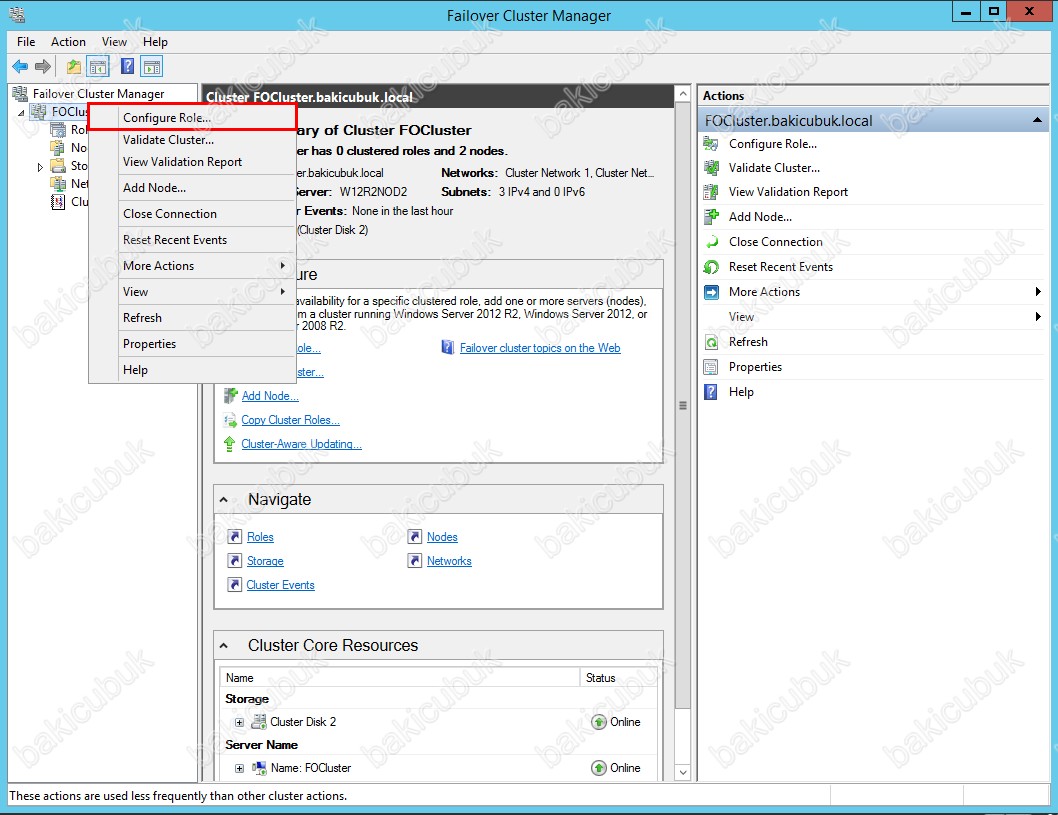Expand Cluster Disk 2 plus box
Image resolution: width=1058 pixels, height=815 pixels.
click(x=240, y=722)
